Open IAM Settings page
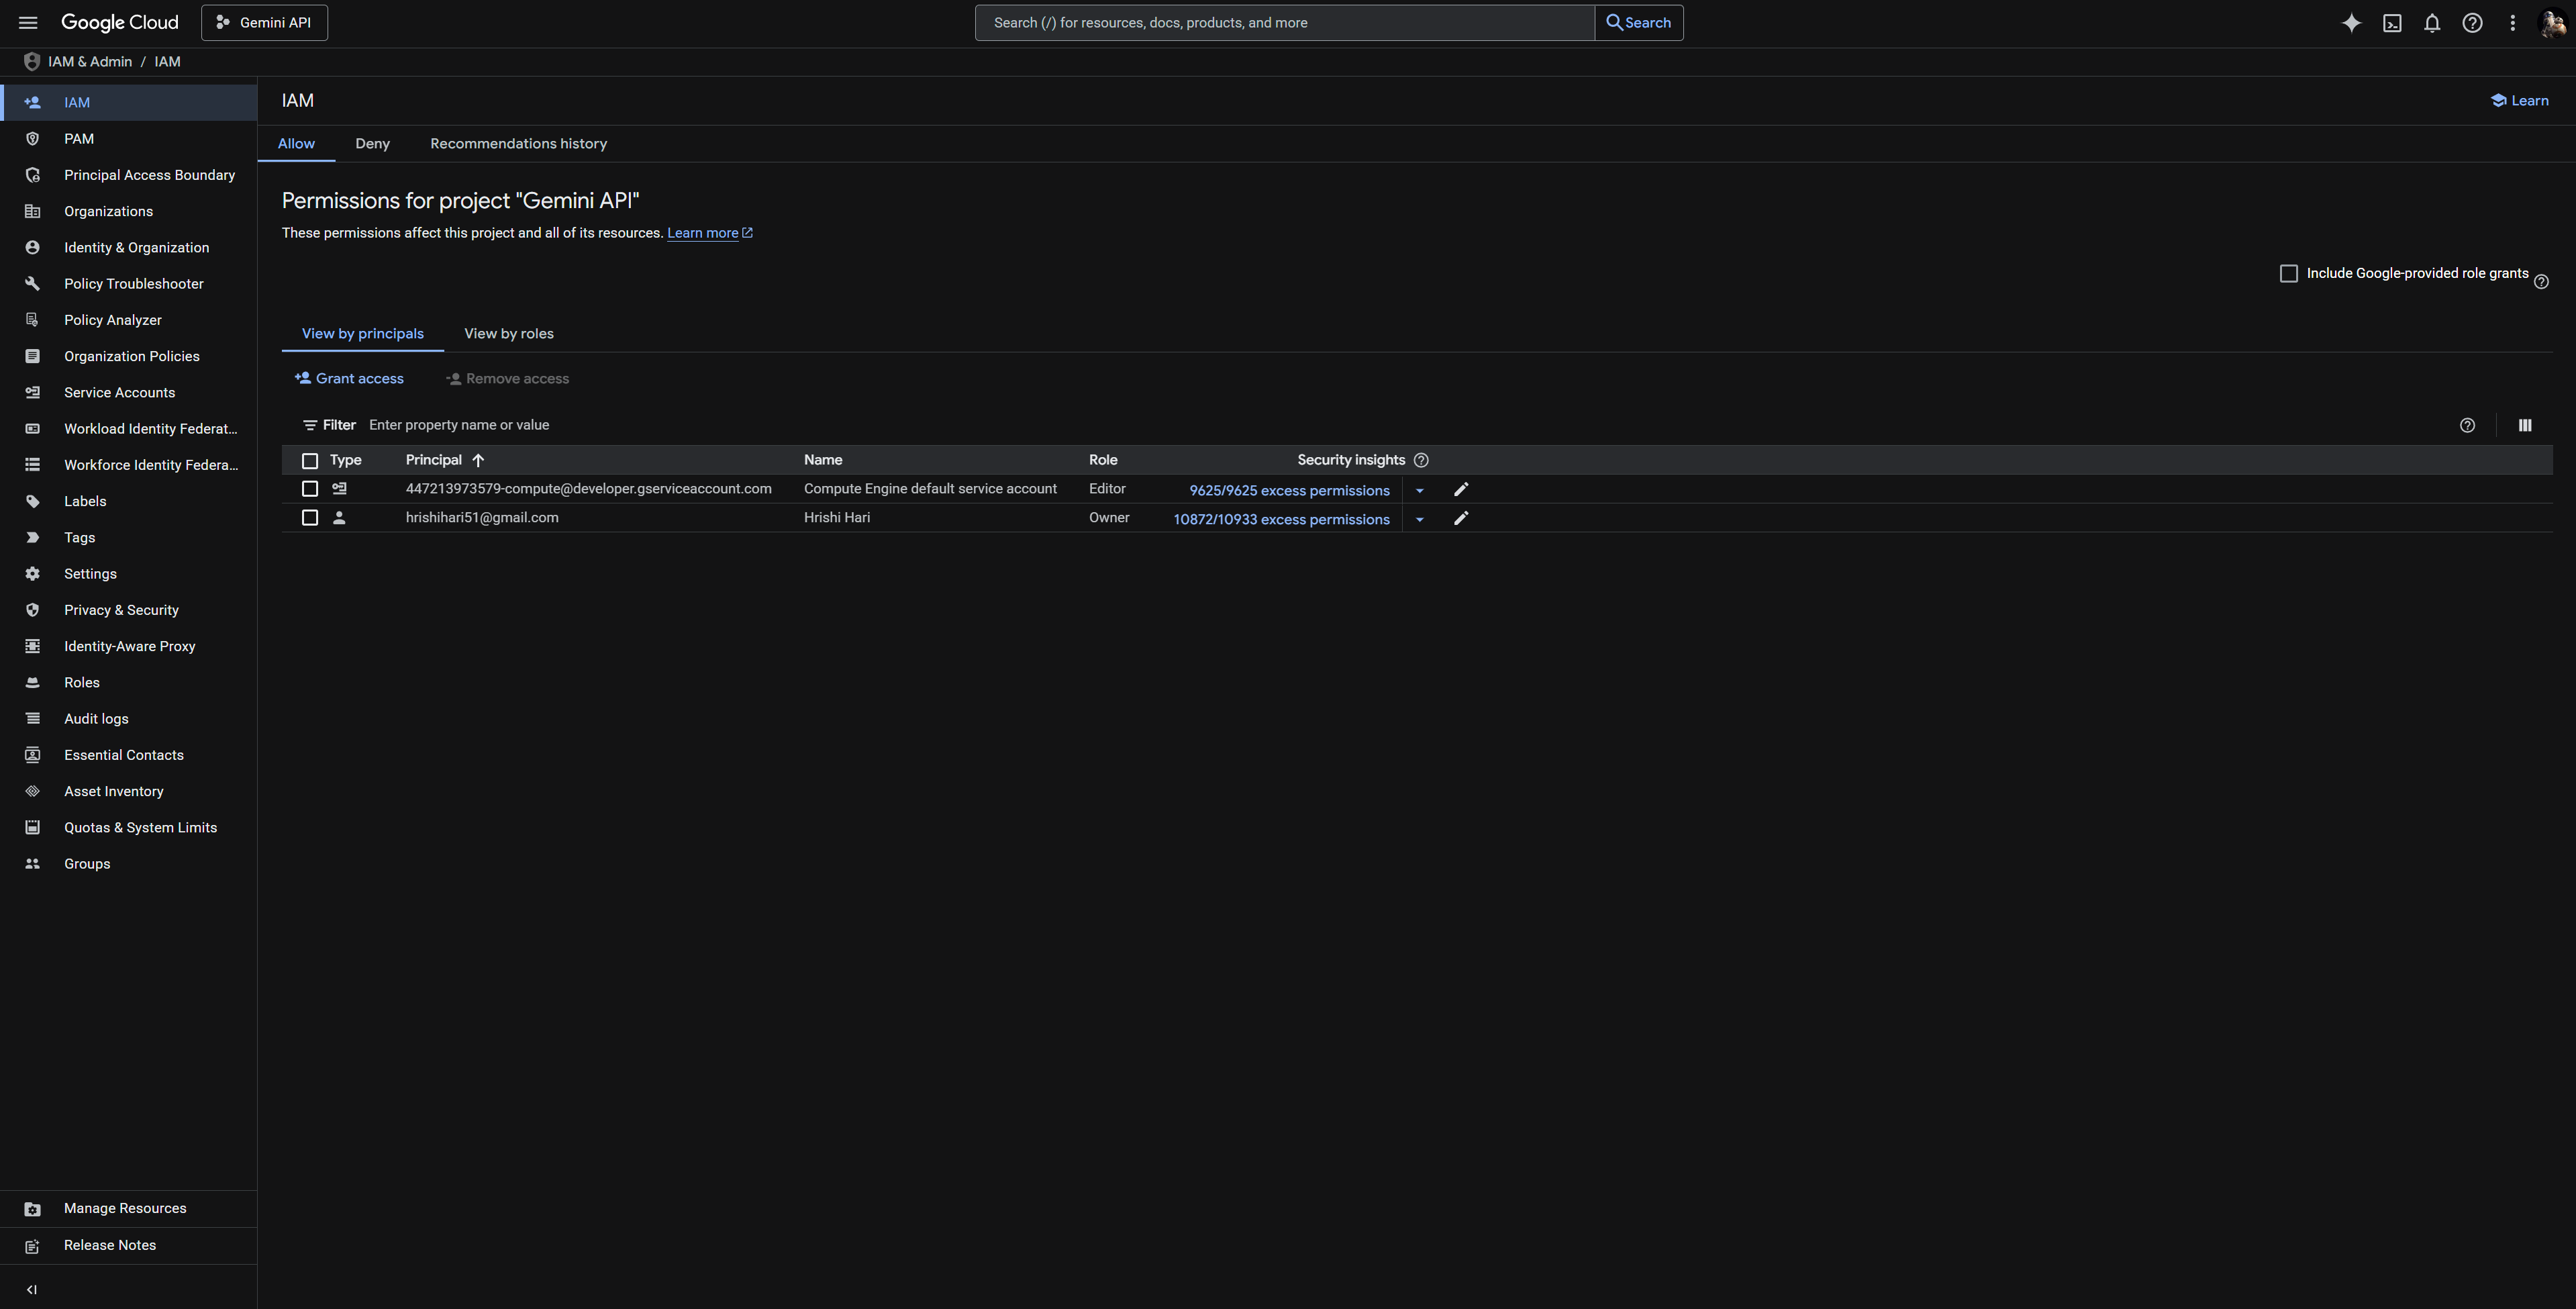The height and width of the screenshot is (1309, 2576). [128, 574]
